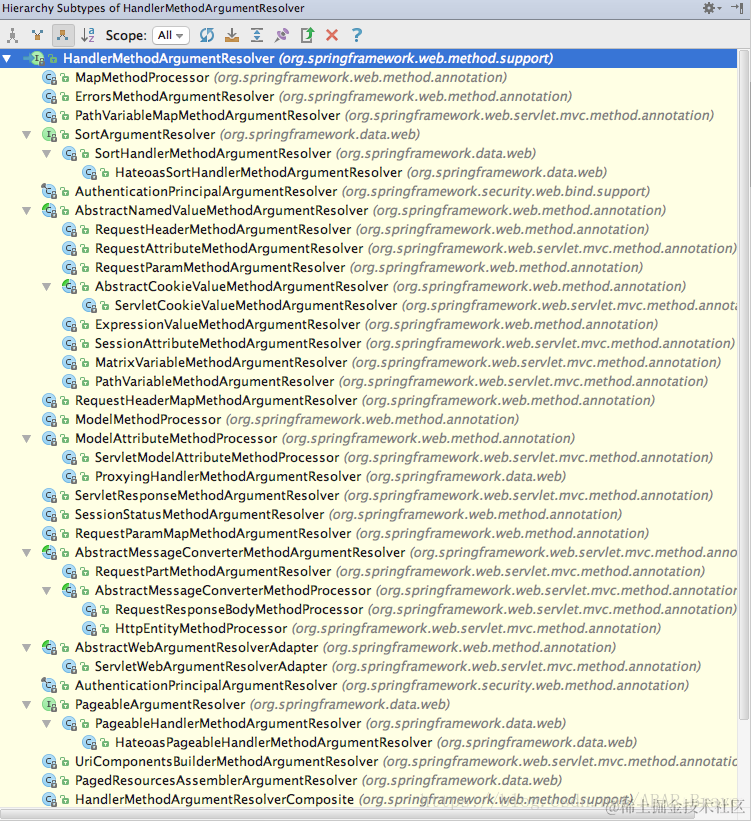Toggle alphabetical sort order
The height and width of the screenshot is (821, 751).
pos(88,35)
